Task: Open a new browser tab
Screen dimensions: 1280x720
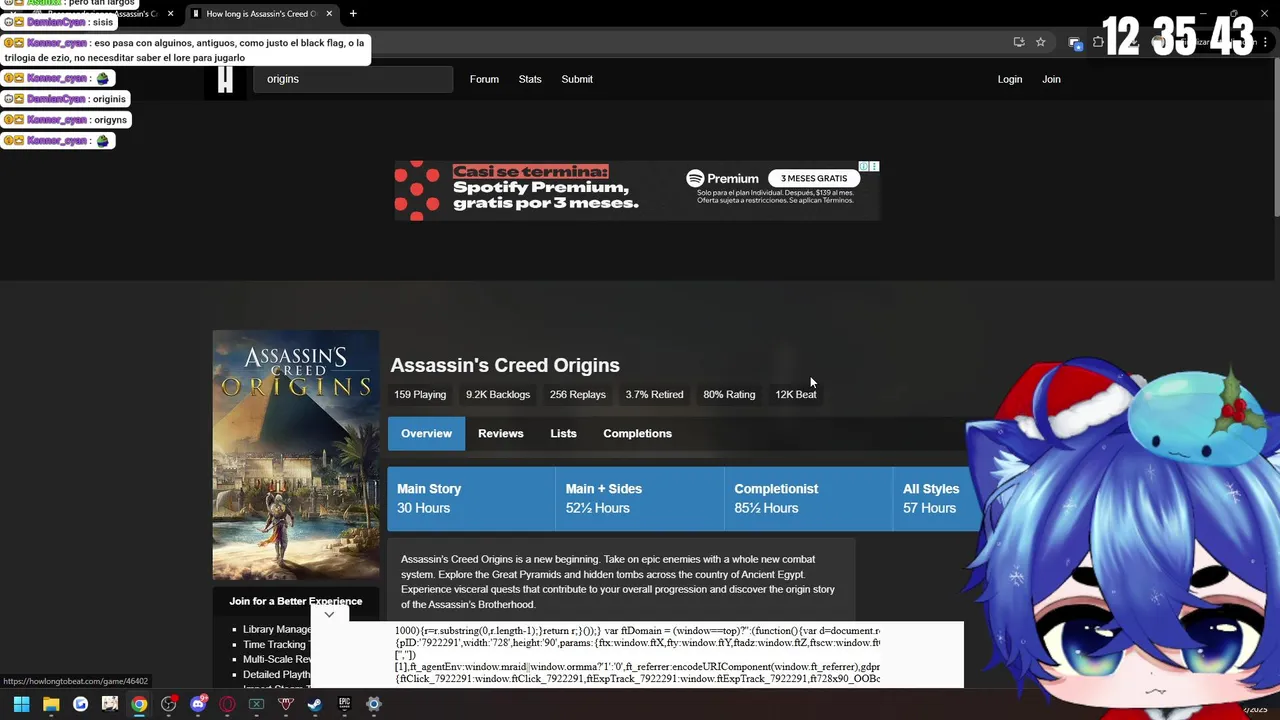Action: pyautogui.click(x=353, y=14)
